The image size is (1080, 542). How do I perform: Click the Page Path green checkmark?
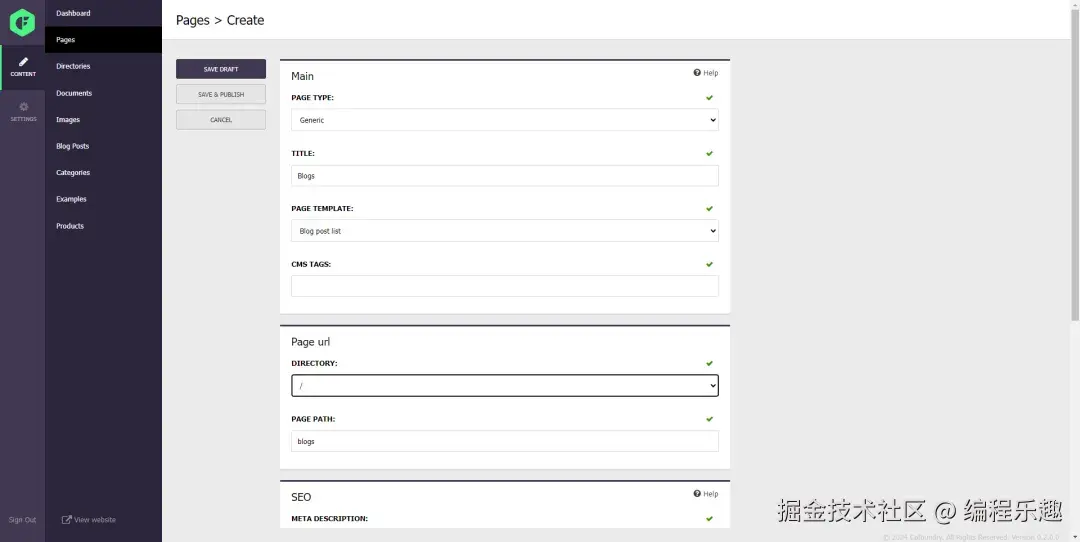pyautogui.click(x=709, y=419)
